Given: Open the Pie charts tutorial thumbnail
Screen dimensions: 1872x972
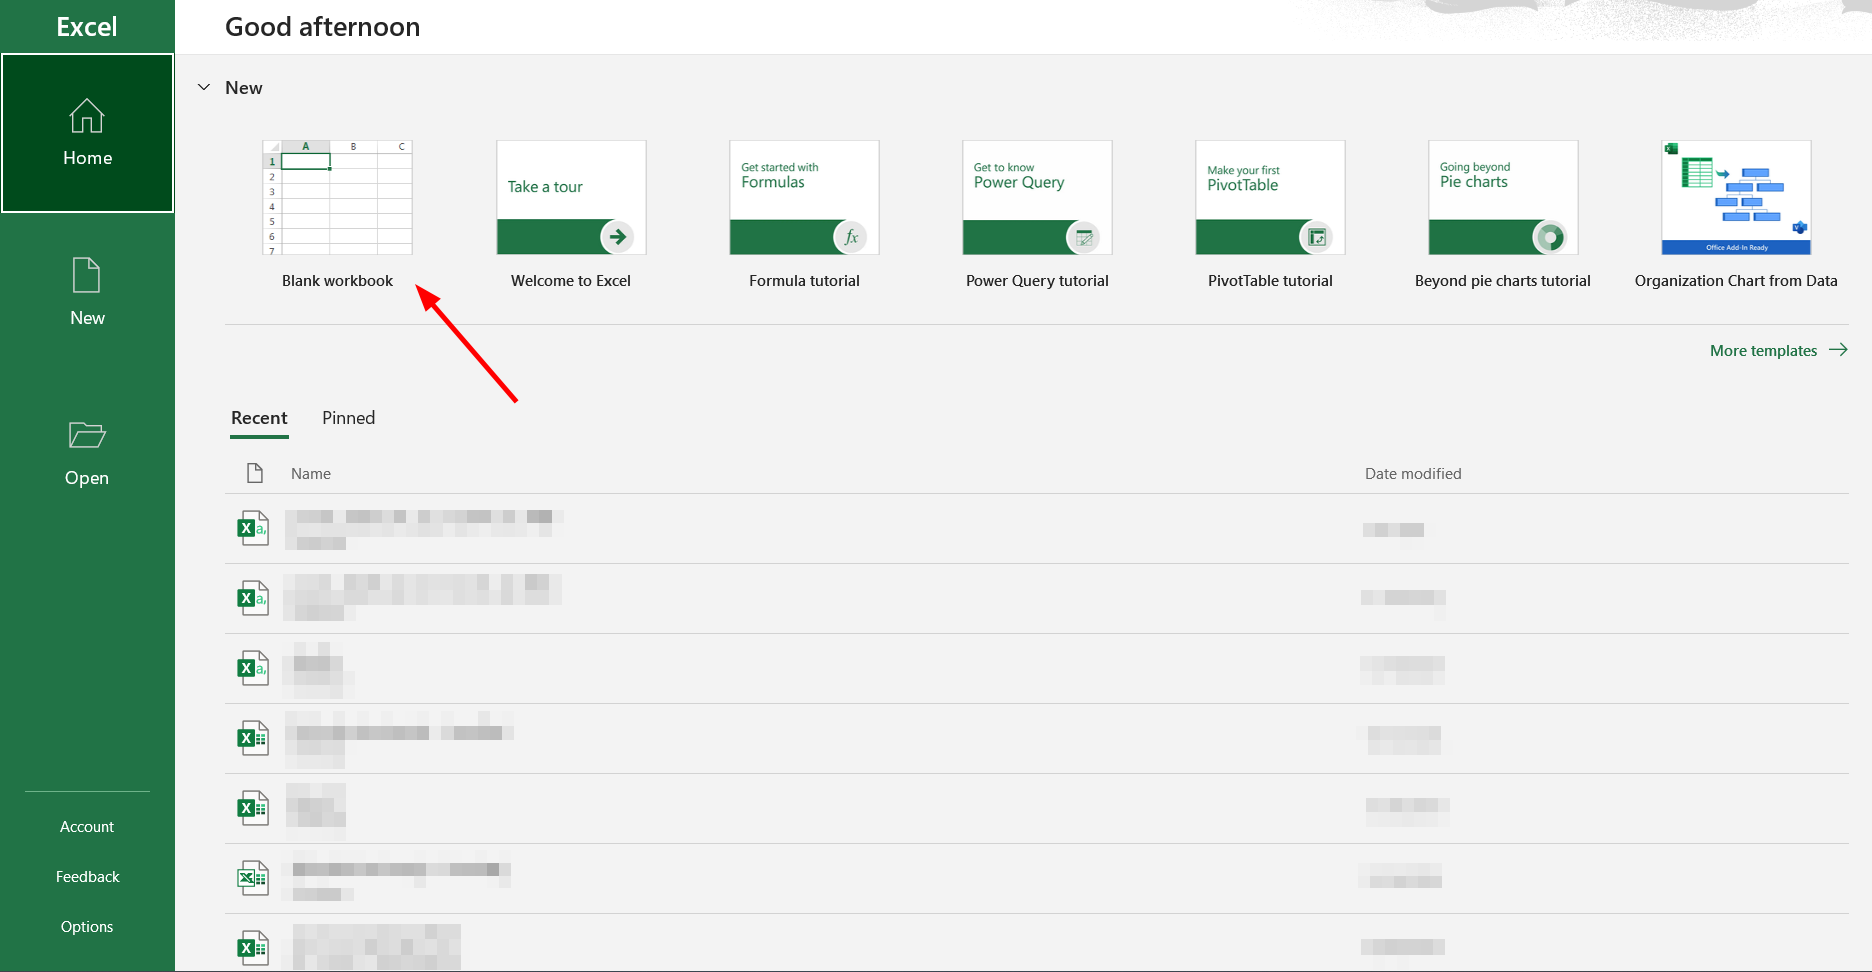Looking at the screenshot, I should [1503, 197].
